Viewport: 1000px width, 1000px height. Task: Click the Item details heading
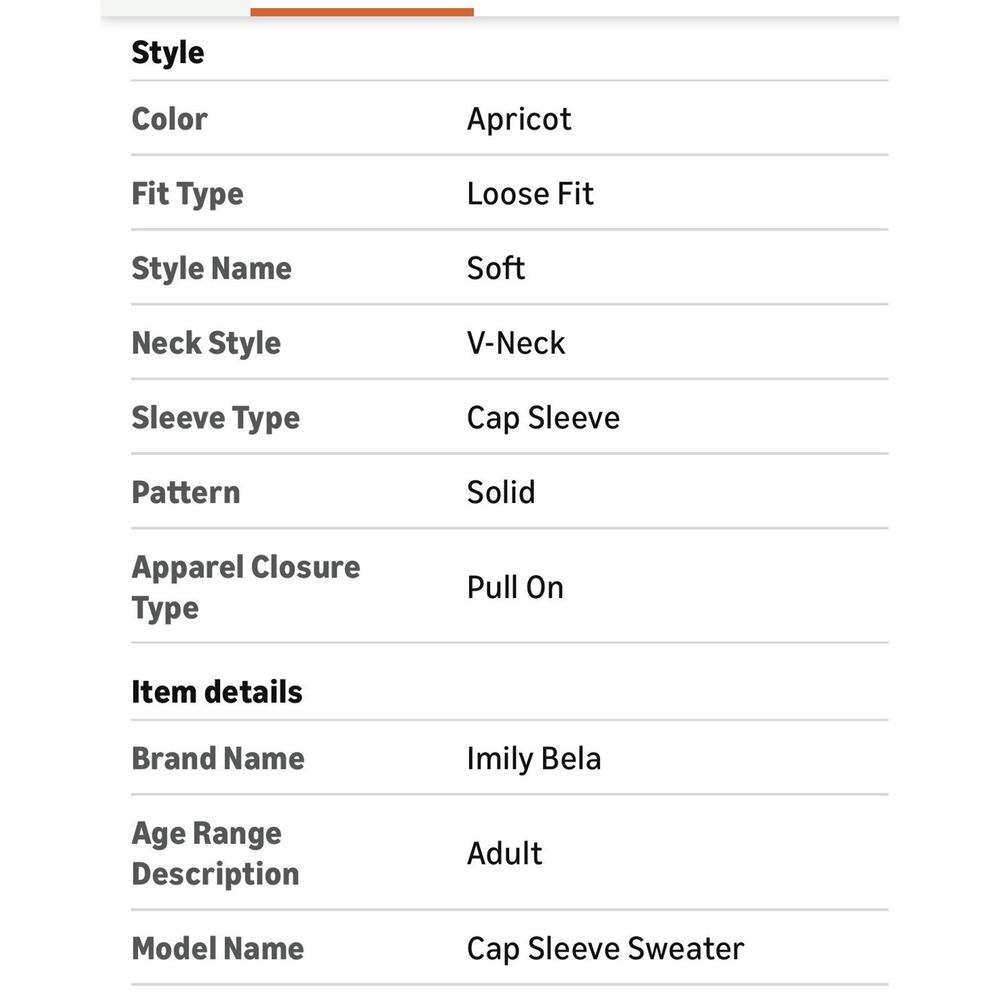217,692
